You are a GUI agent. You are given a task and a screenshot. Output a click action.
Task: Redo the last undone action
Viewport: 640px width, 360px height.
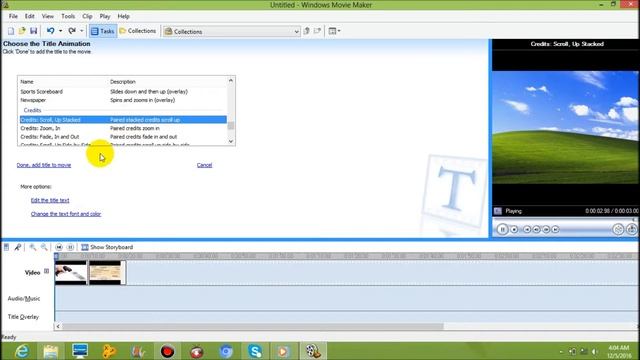72,31
